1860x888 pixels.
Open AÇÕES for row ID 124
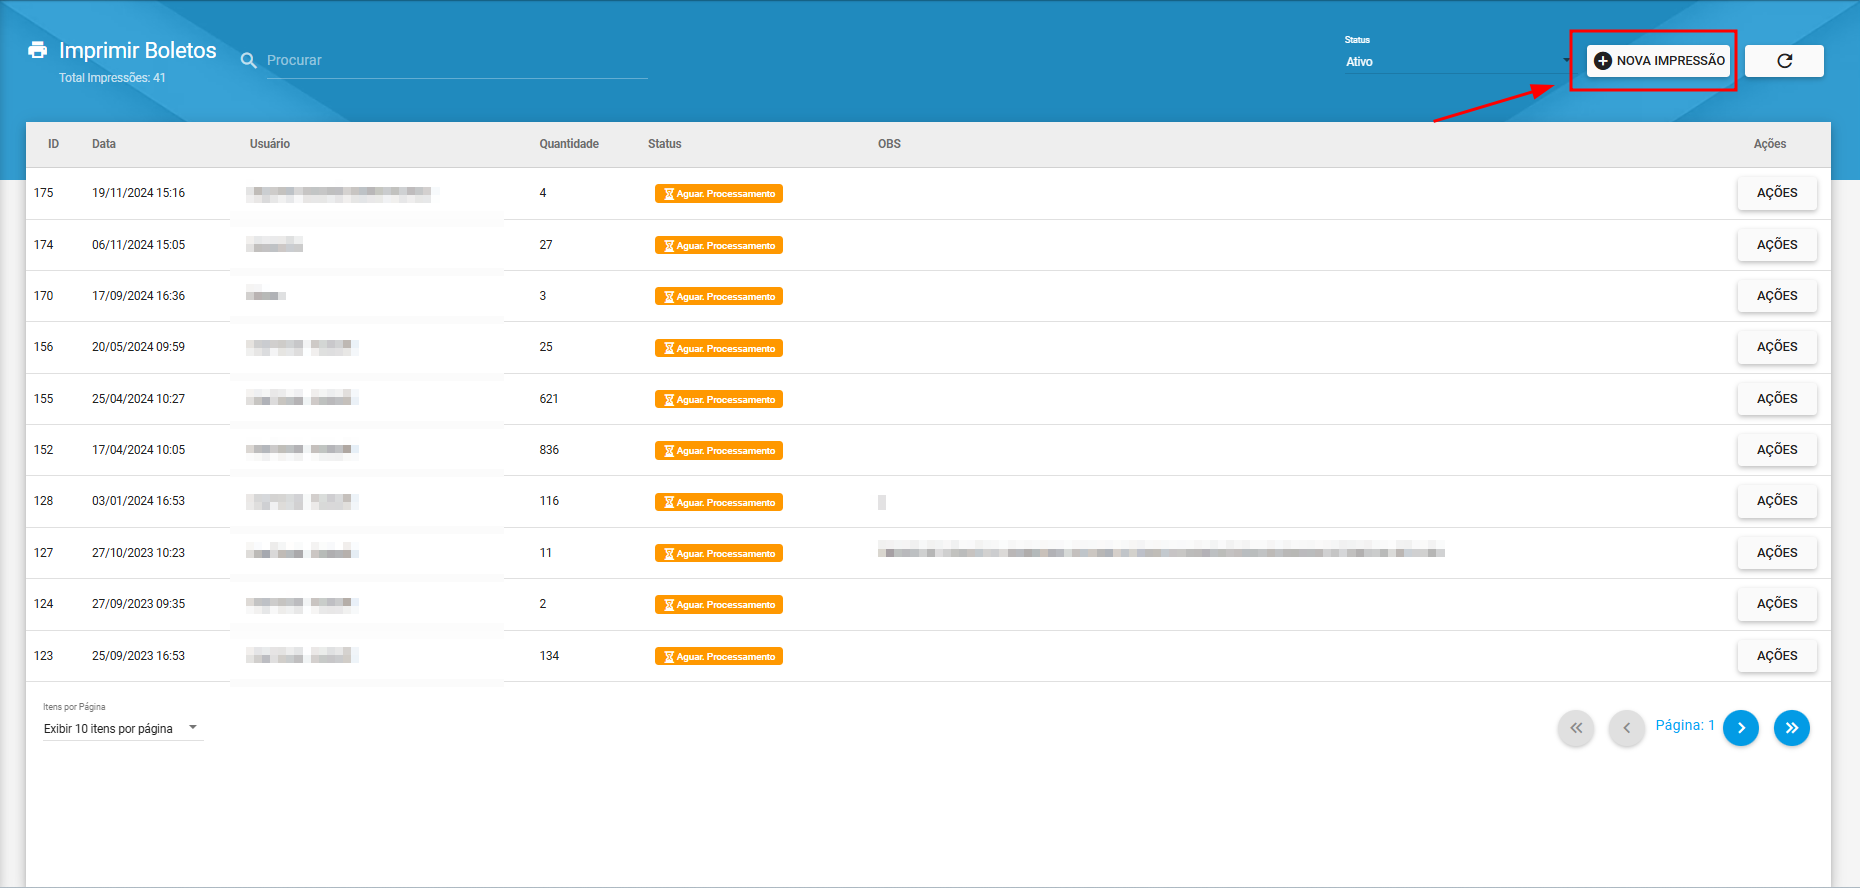pos(1777,604)
